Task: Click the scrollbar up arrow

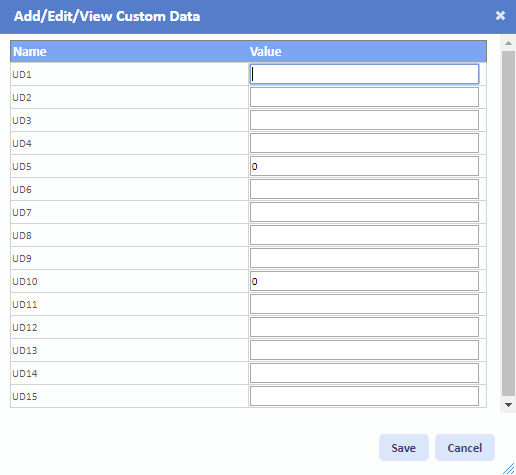Action: click(508, 43)
